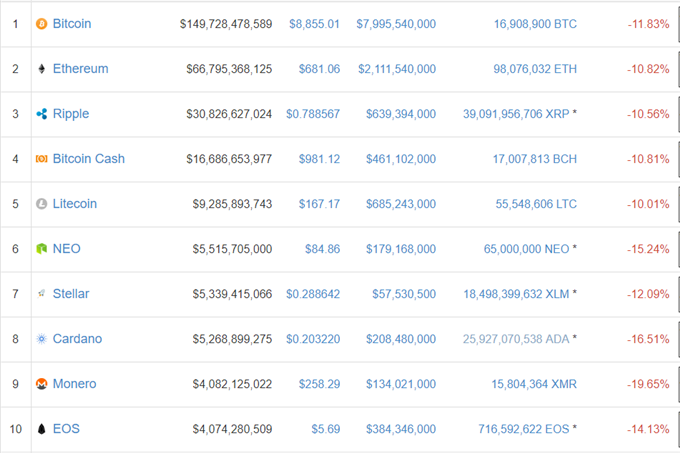The image size is (680, 453).
Task: Select Ripple market cap $30,826,627,024
Action: tap(229, 114)
